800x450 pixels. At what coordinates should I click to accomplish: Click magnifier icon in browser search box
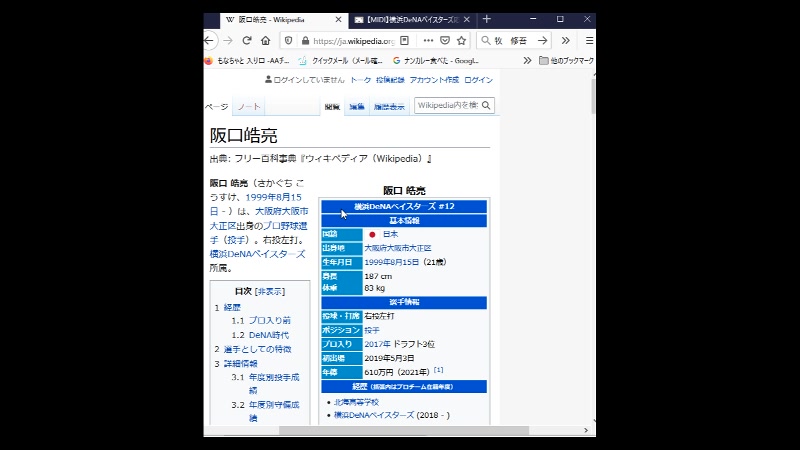486,40
